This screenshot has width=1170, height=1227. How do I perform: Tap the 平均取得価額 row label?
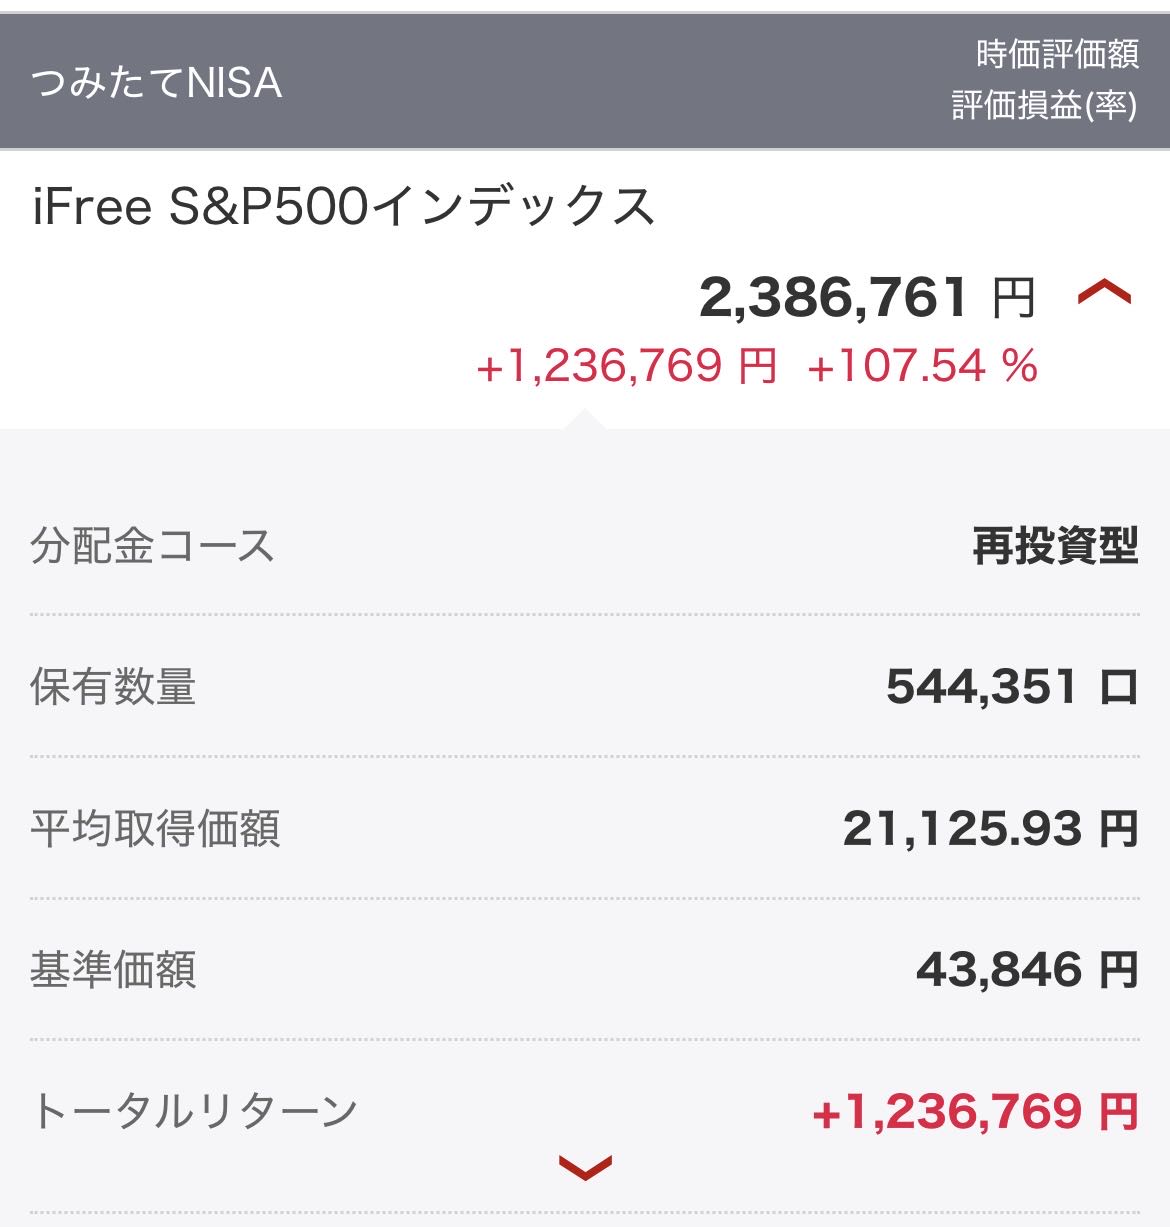click(155, 829)
